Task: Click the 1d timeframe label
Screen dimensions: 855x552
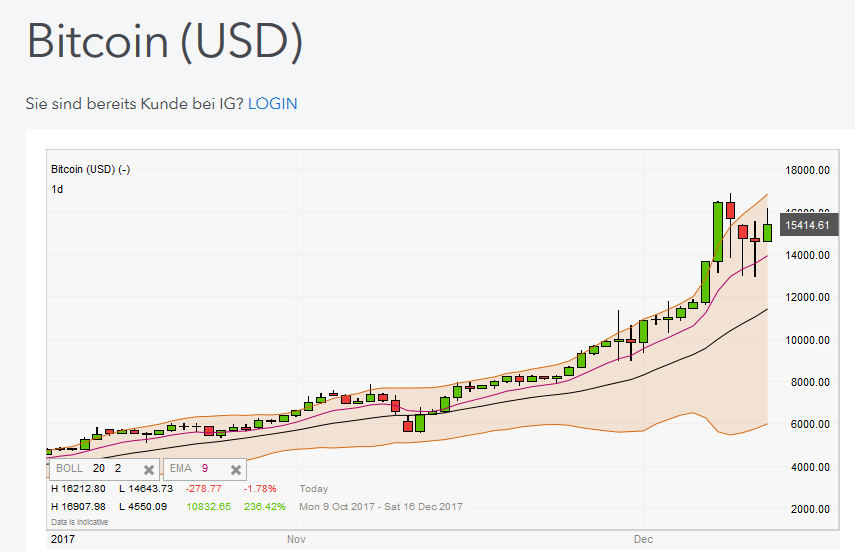Action: (57, 189)
